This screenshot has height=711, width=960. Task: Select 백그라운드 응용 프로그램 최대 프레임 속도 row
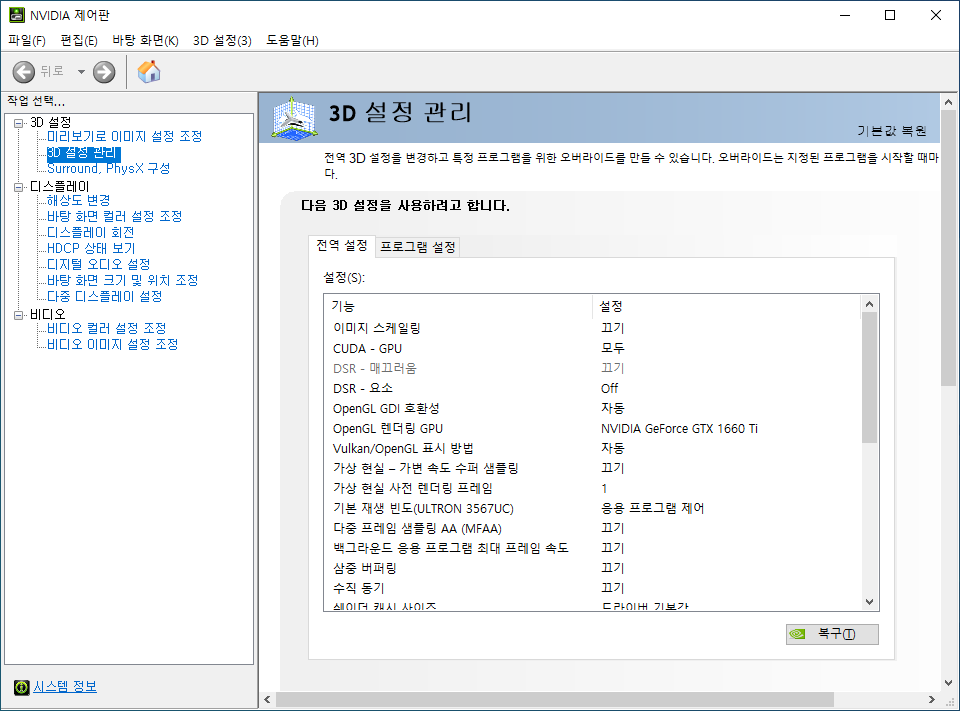[x=592, y=548]
